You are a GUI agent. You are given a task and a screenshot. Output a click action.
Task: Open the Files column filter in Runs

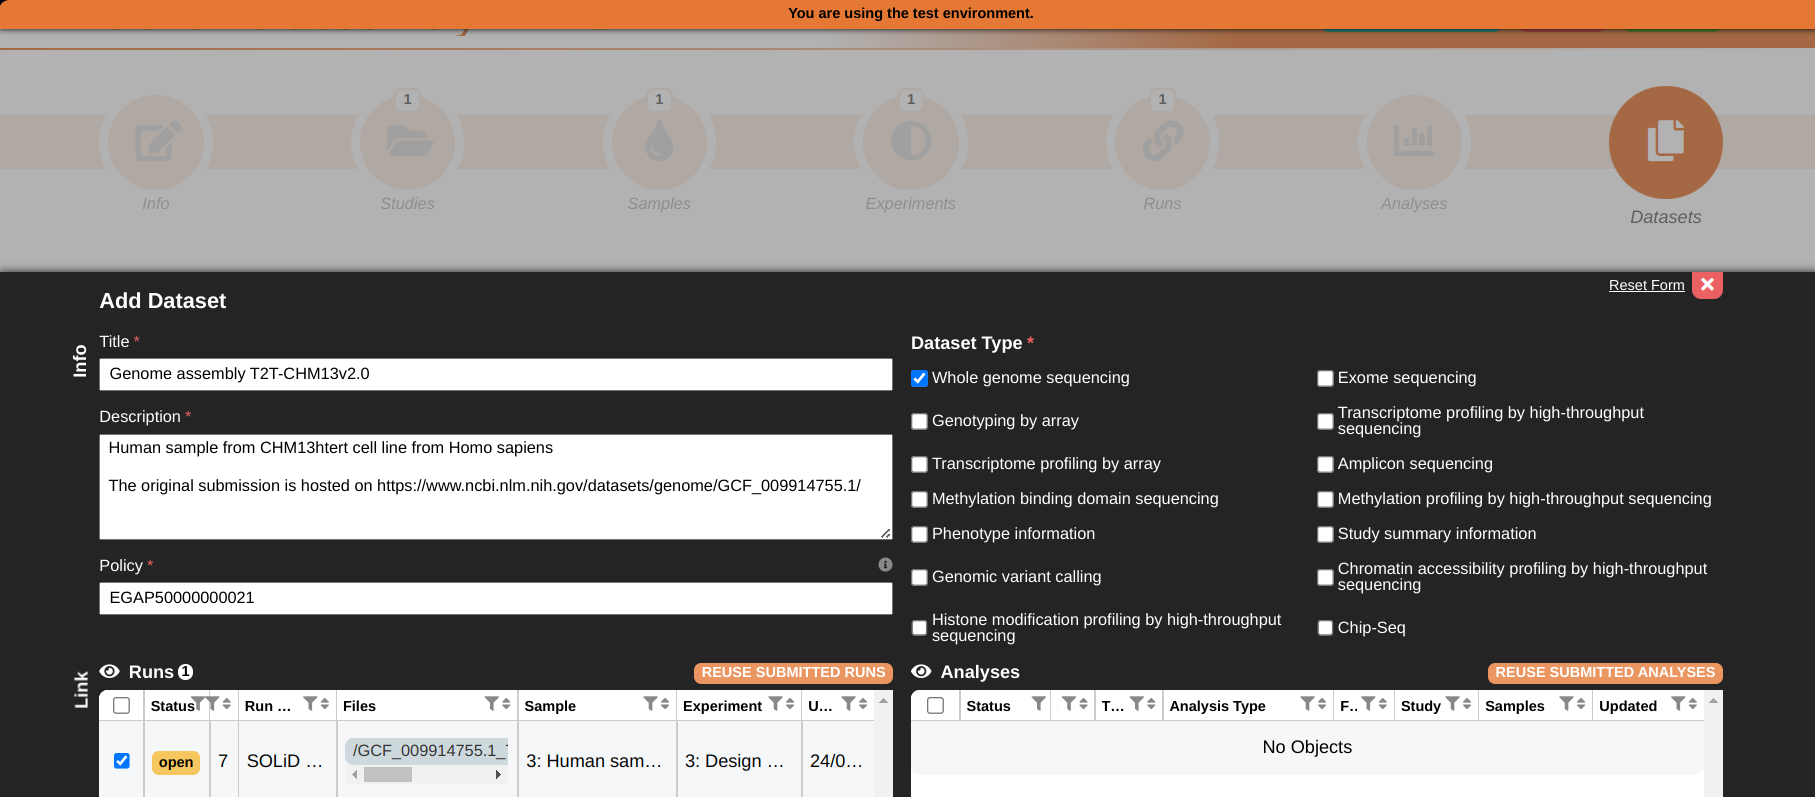point(491,704)
